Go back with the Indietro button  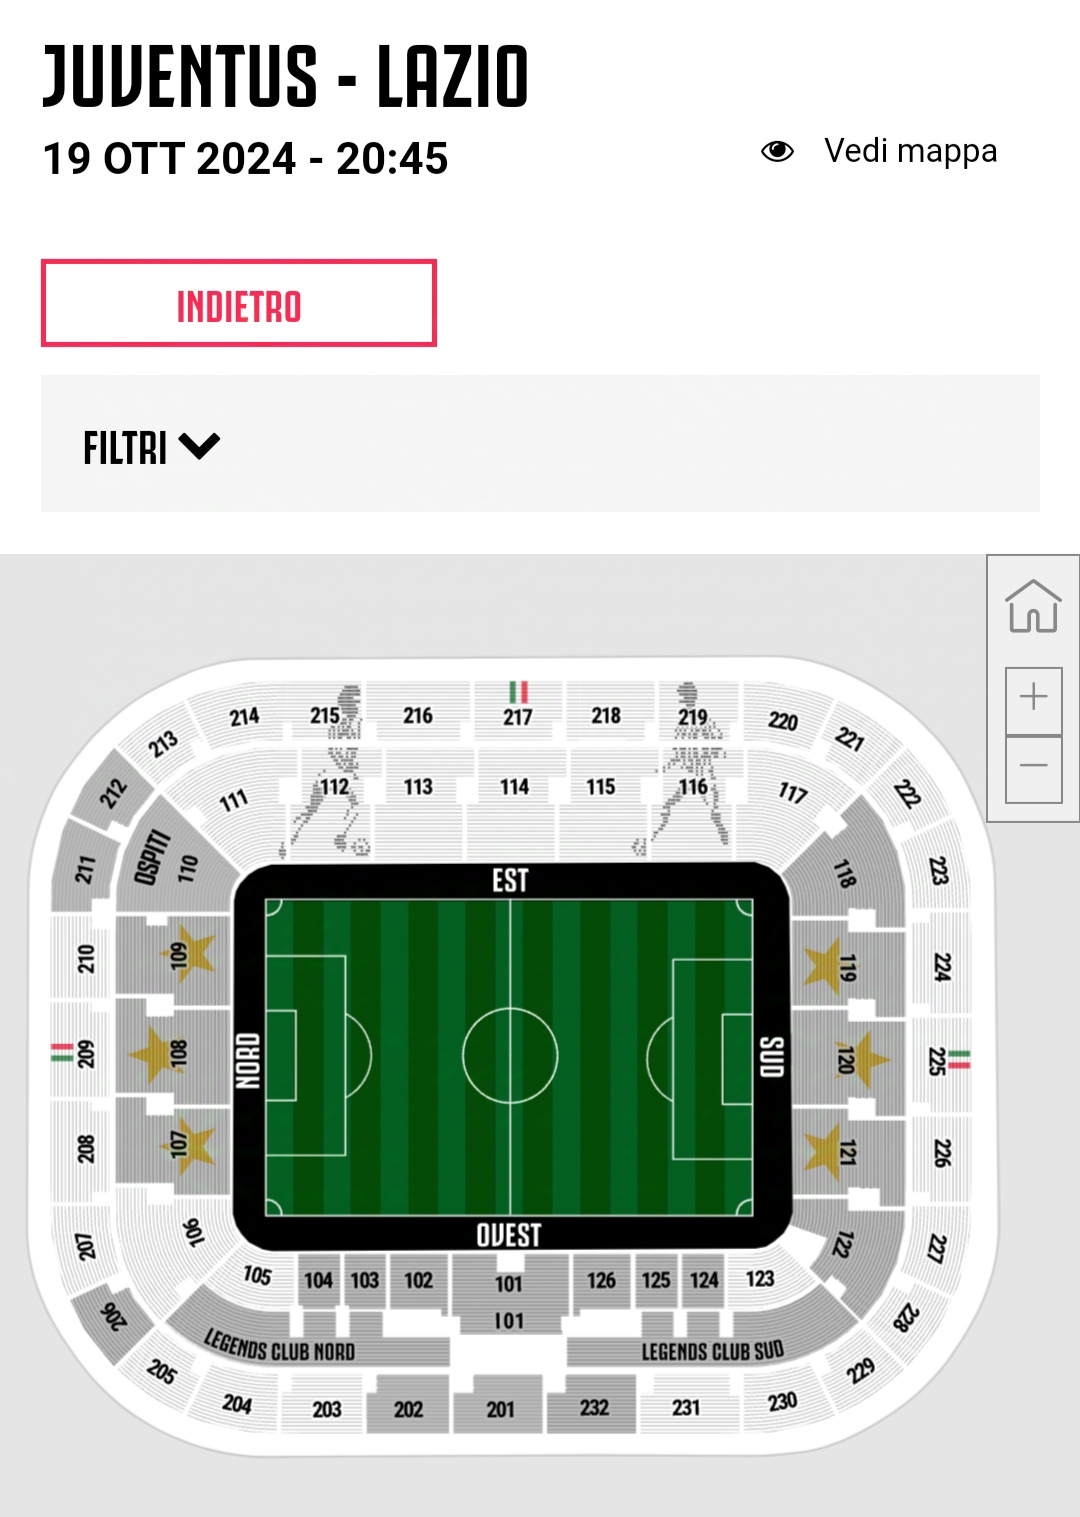pos(239,303)
